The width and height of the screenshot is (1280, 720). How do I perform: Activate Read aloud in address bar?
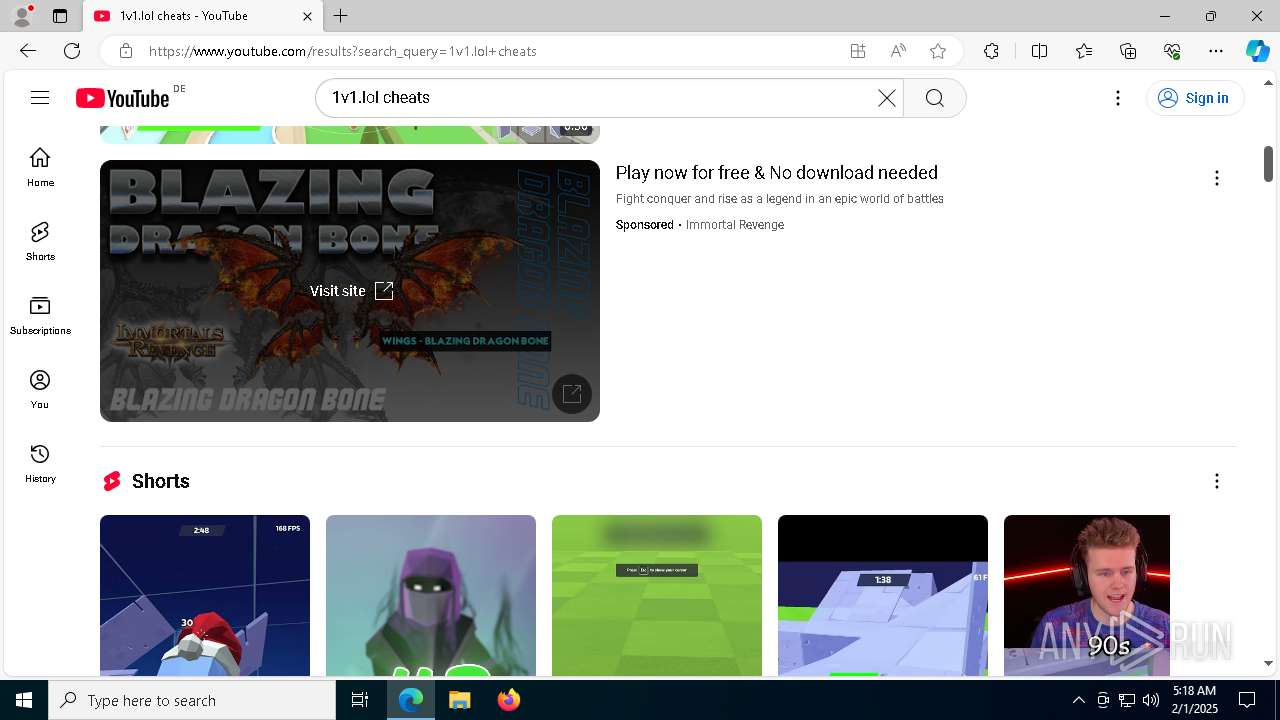tap(898, 51)
